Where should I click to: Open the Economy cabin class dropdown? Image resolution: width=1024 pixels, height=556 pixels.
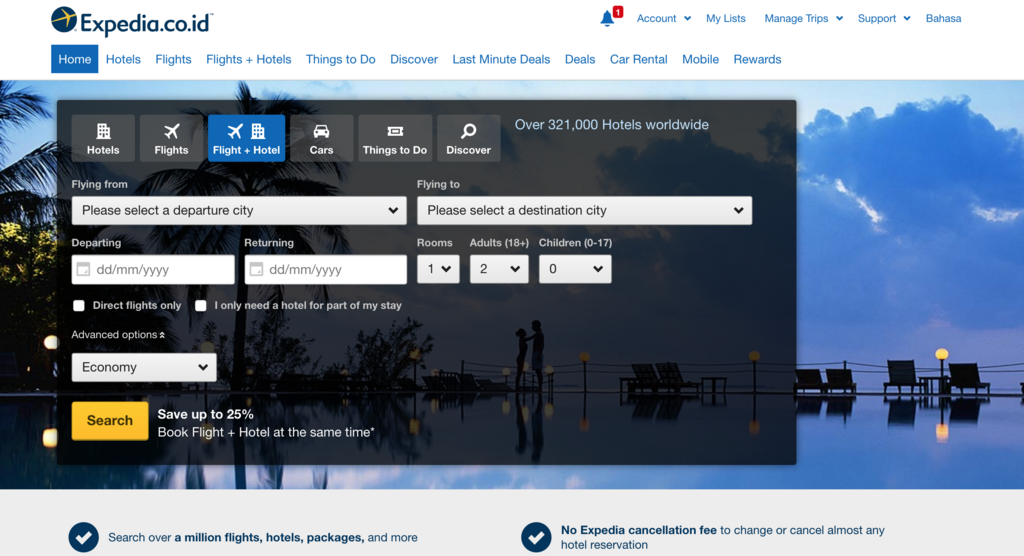(144, 367)
